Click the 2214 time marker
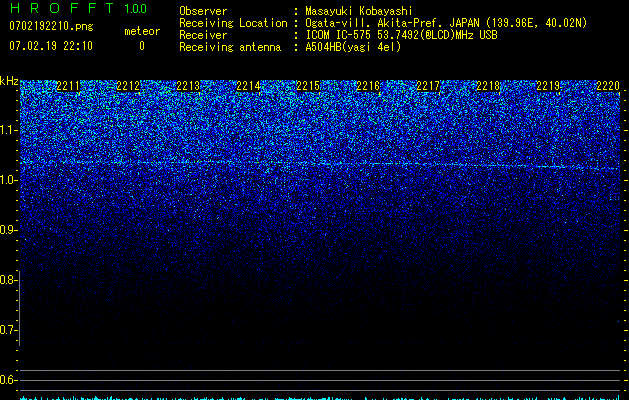The height and width of the screenshot is (400, 629). (x=248, y=86)
